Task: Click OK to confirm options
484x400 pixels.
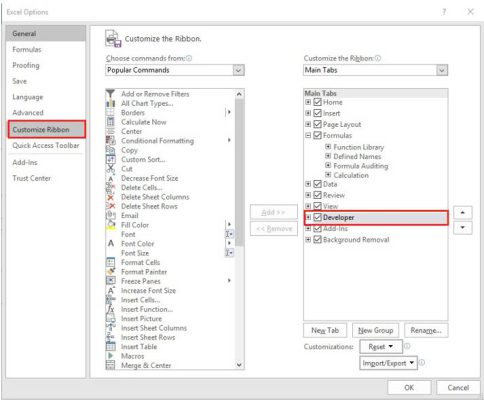Action: [409, 388]
